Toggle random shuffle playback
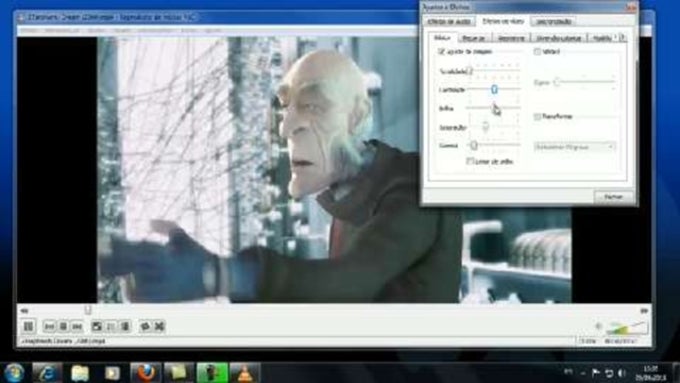Viewport: 680px width, 383px height. pos(159,326)
